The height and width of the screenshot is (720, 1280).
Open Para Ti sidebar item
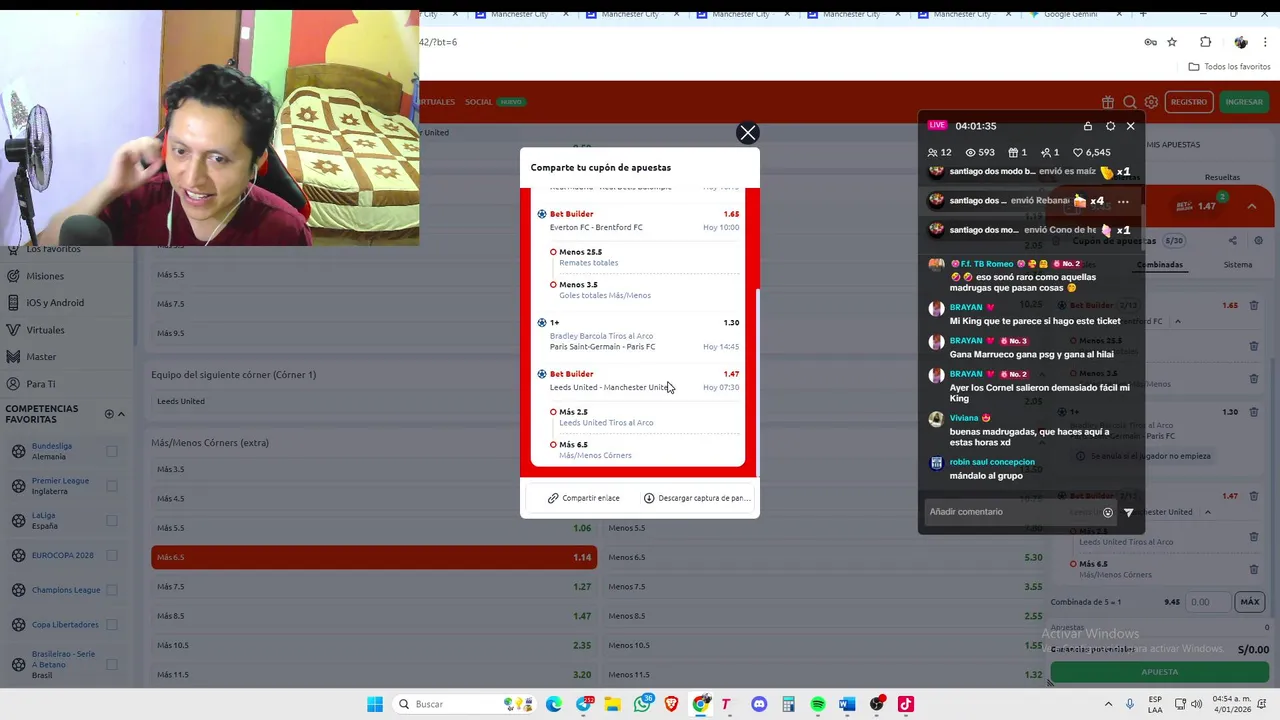pyautogui.click(x=41, y=384)
